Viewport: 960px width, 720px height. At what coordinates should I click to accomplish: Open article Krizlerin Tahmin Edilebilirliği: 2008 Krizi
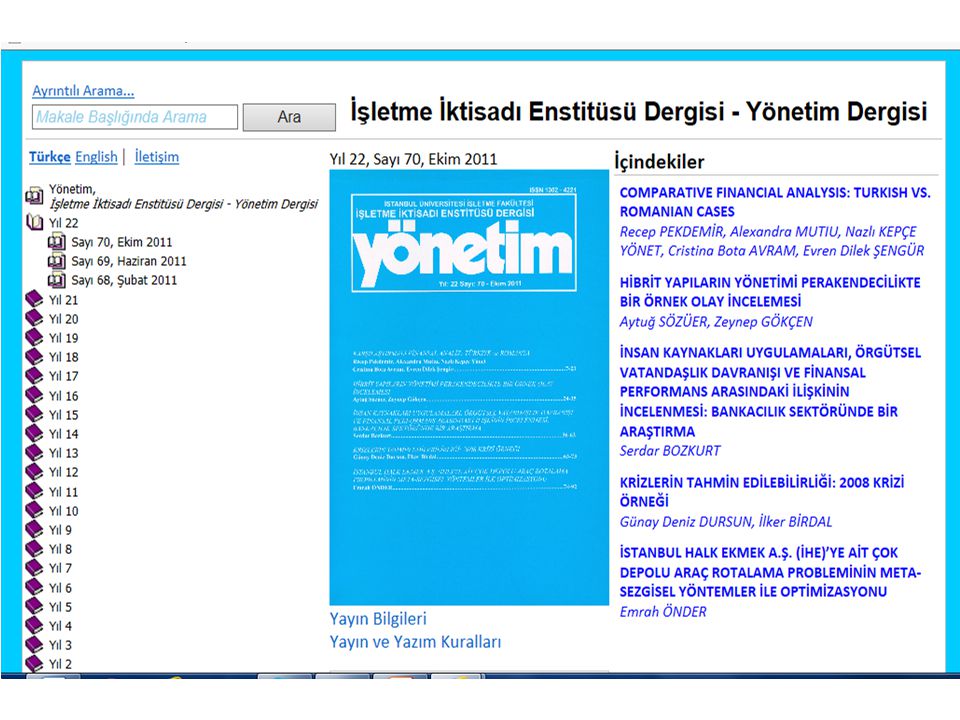click(762, 492)
